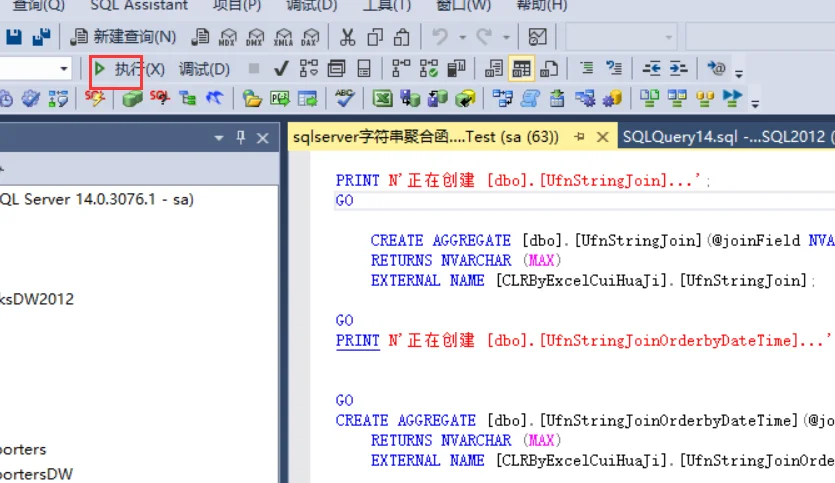Click the ABC spell check icon
The height and width of the screenshot is (483, 835).
pos(345,98)
